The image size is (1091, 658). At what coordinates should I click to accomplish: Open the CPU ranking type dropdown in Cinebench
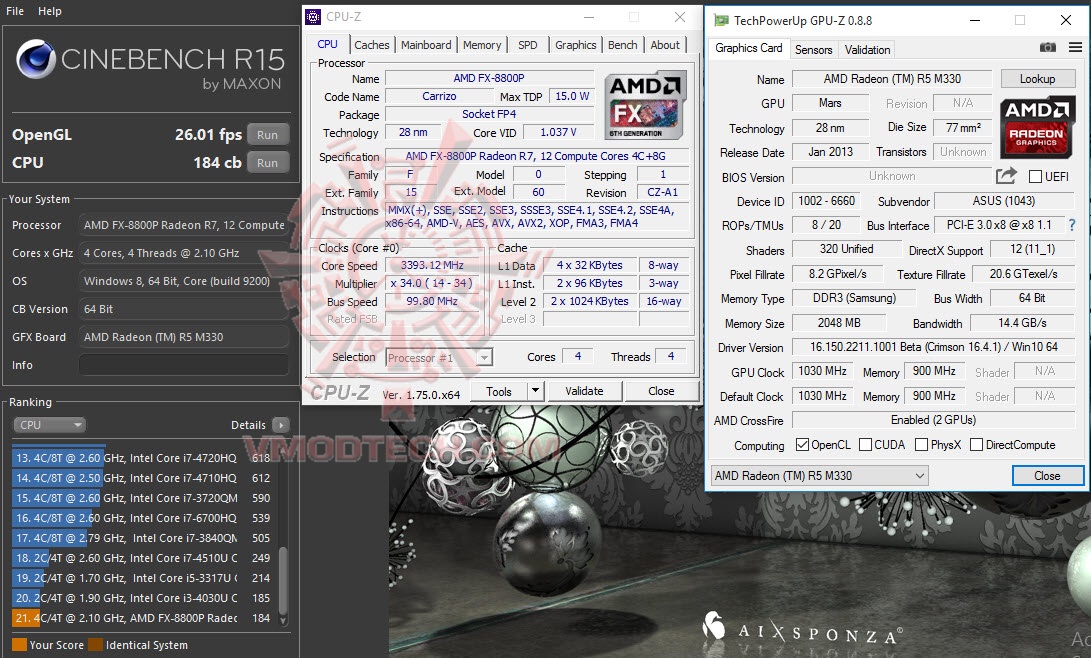point(49,424)
